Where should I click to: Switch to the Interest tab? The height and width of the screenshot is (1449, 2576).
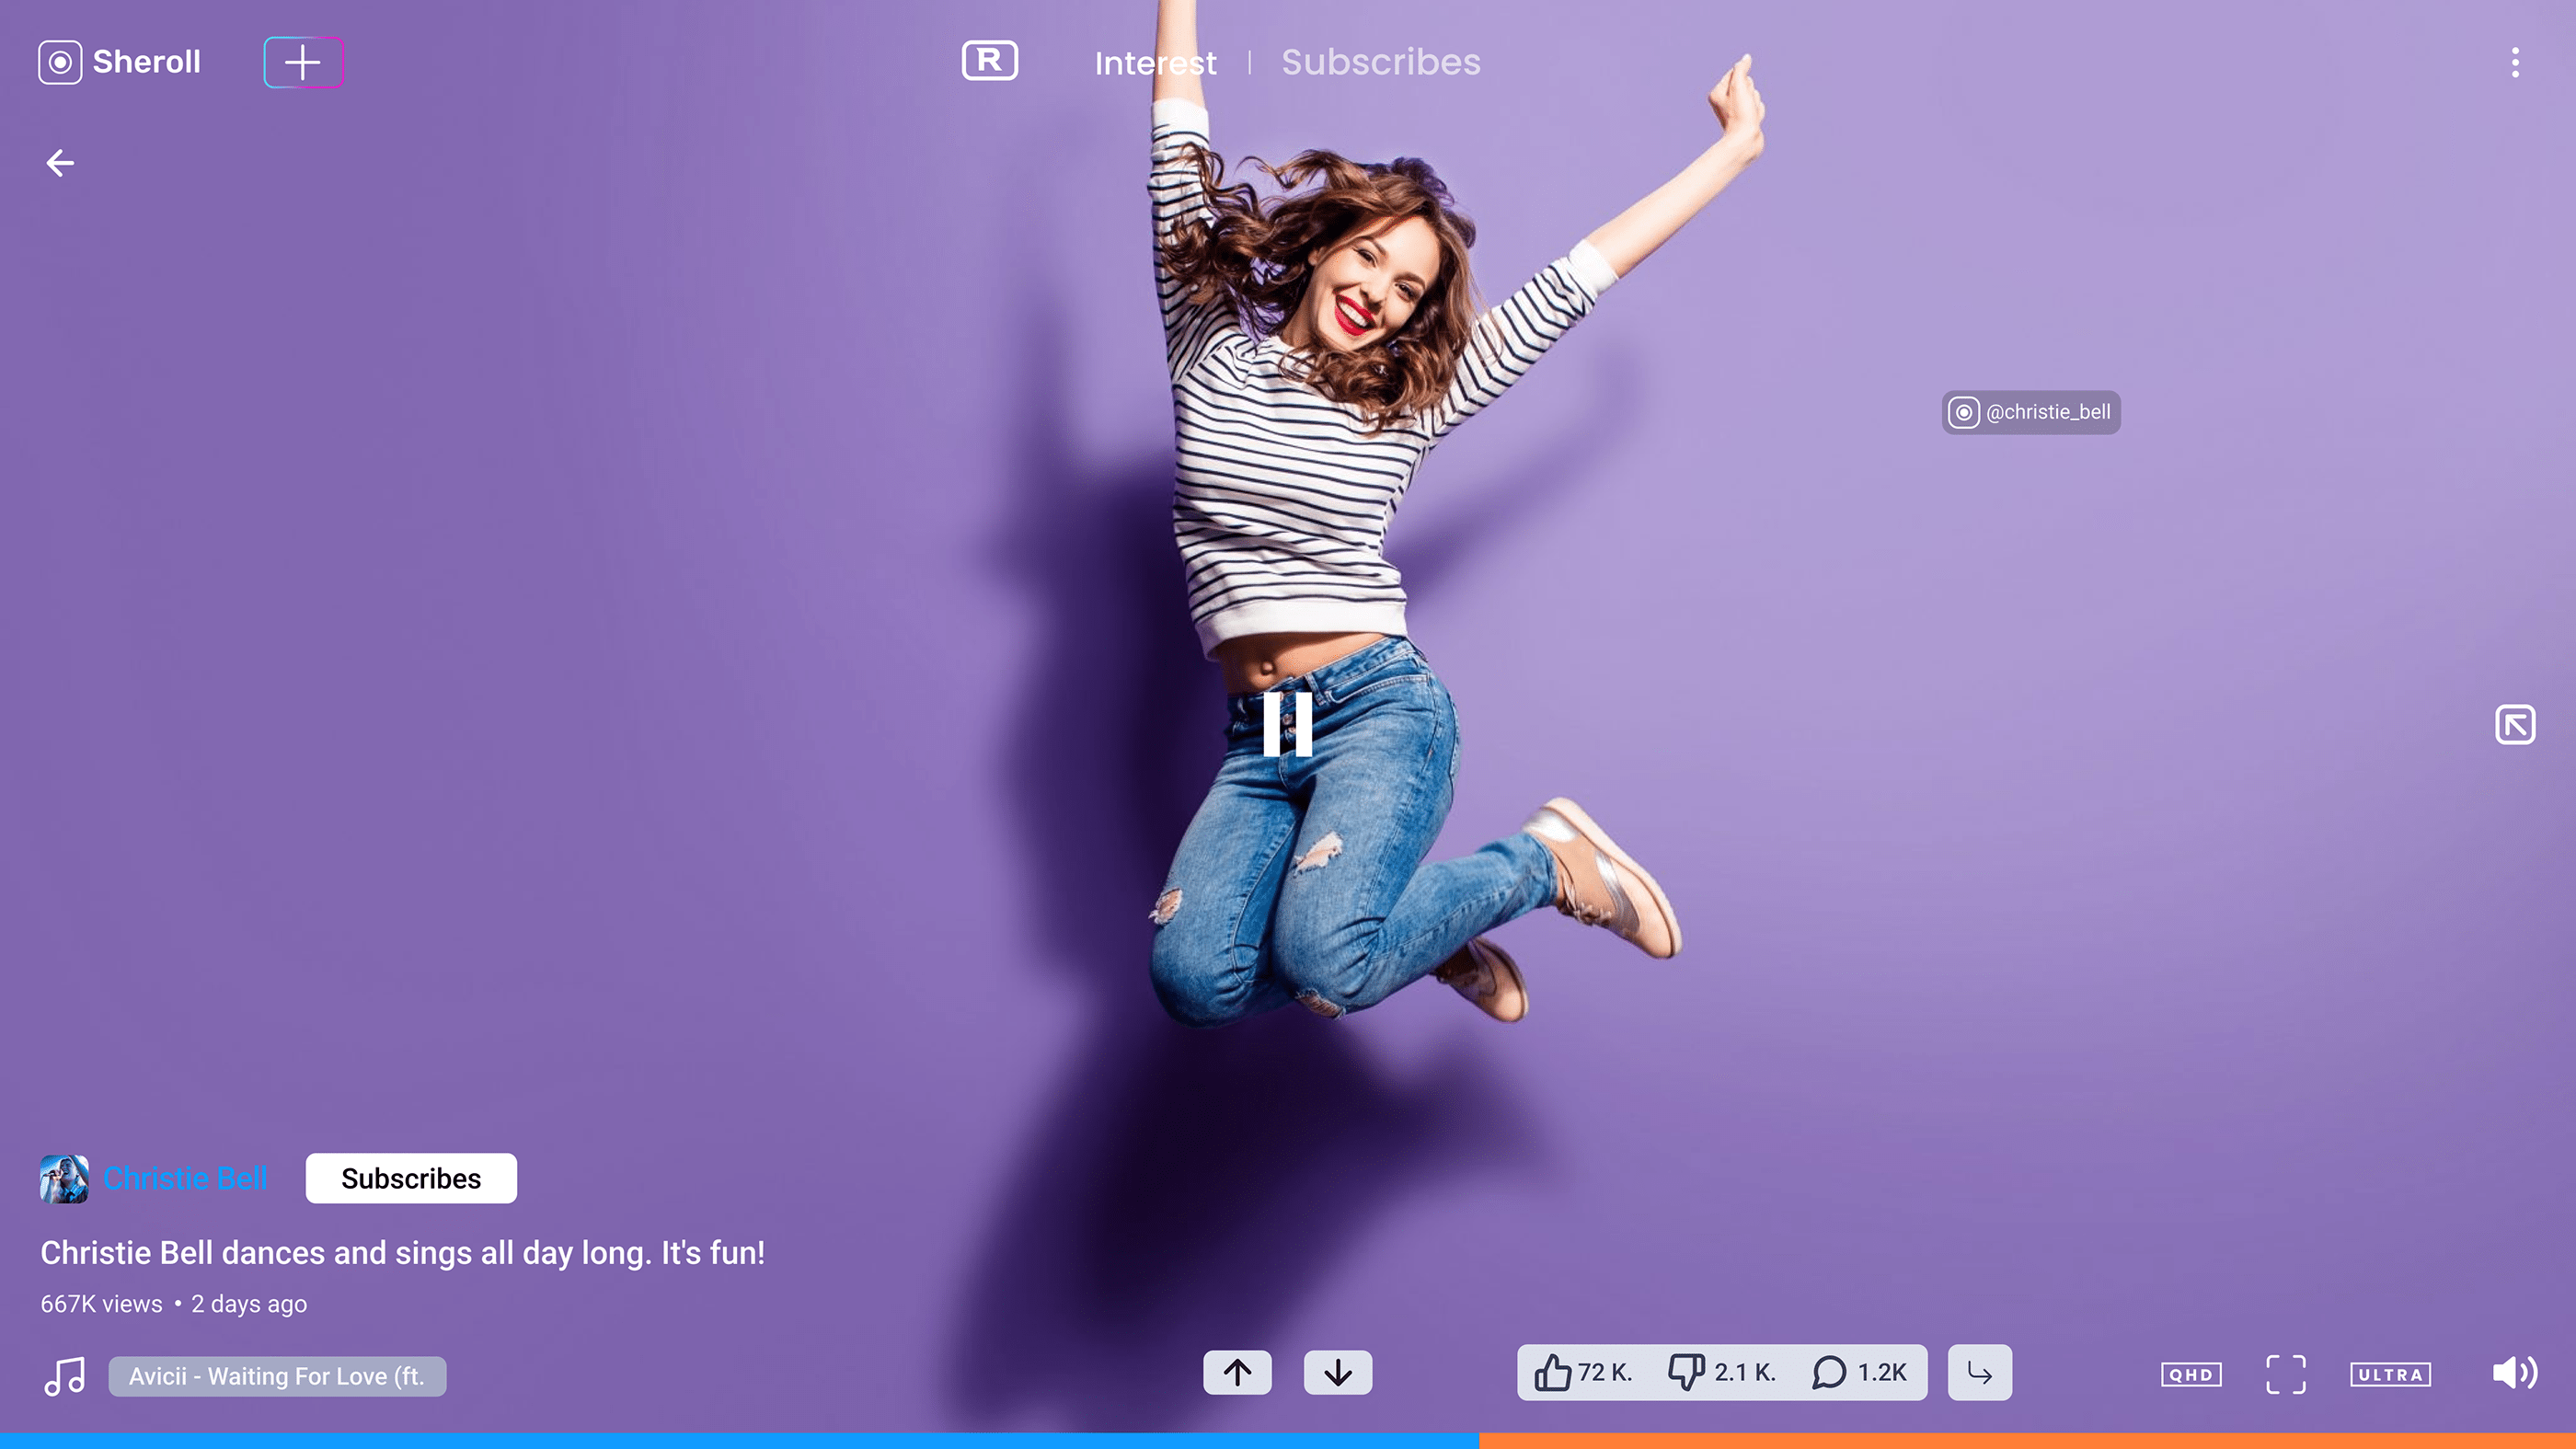point(1155,63)
